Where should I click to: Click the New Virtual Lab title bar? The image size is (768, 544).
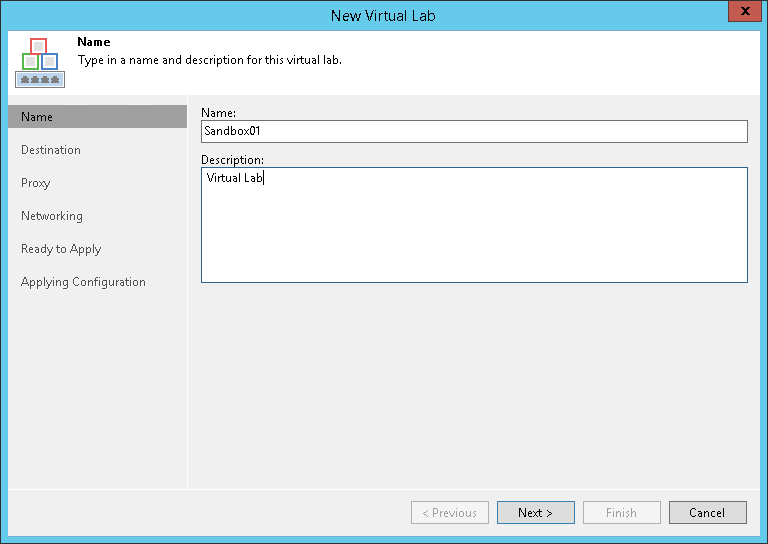tap(383, 15)
